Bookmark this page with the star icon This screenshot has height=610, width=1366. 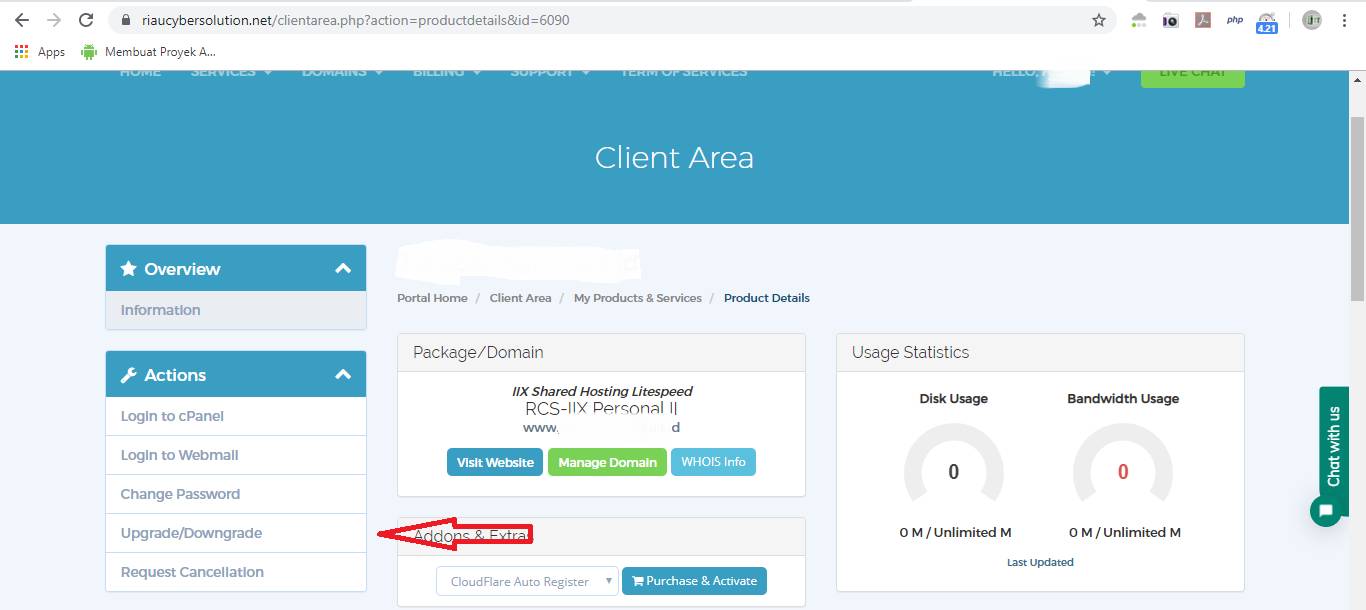pyautogui.click(x=1099, y=20)
